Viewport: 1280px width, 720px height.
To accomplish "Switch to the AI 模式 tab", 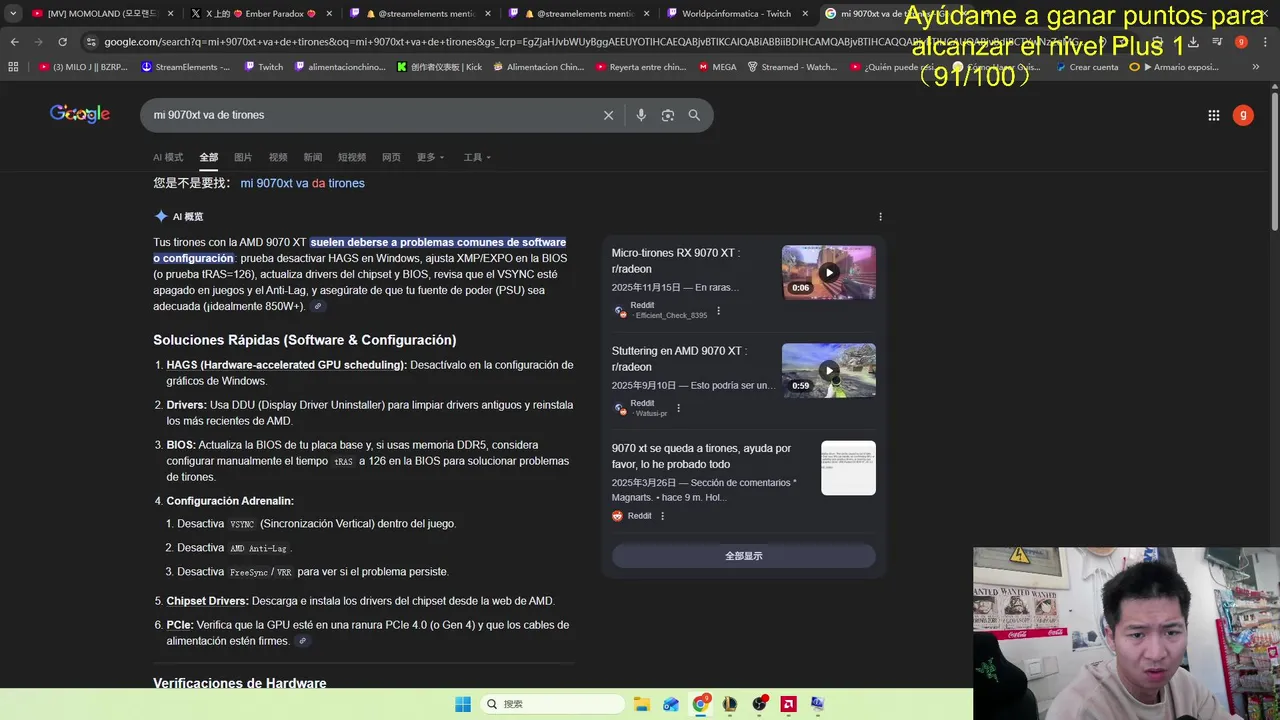I will tap(168, 157).
